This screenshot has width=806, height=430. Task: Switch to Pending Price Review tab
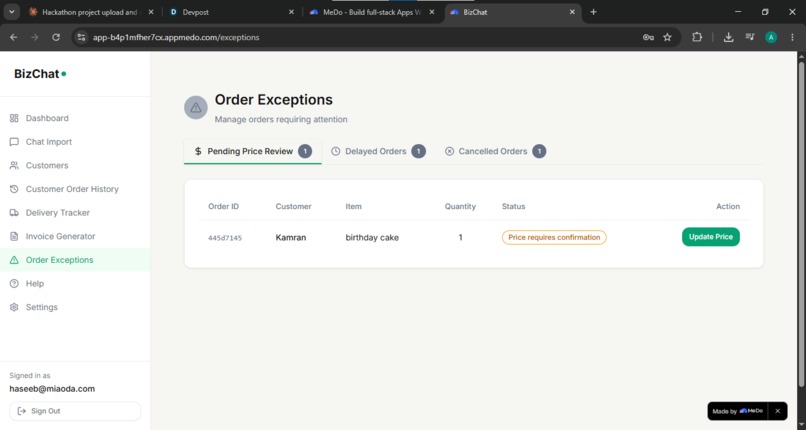coord(252,152)
